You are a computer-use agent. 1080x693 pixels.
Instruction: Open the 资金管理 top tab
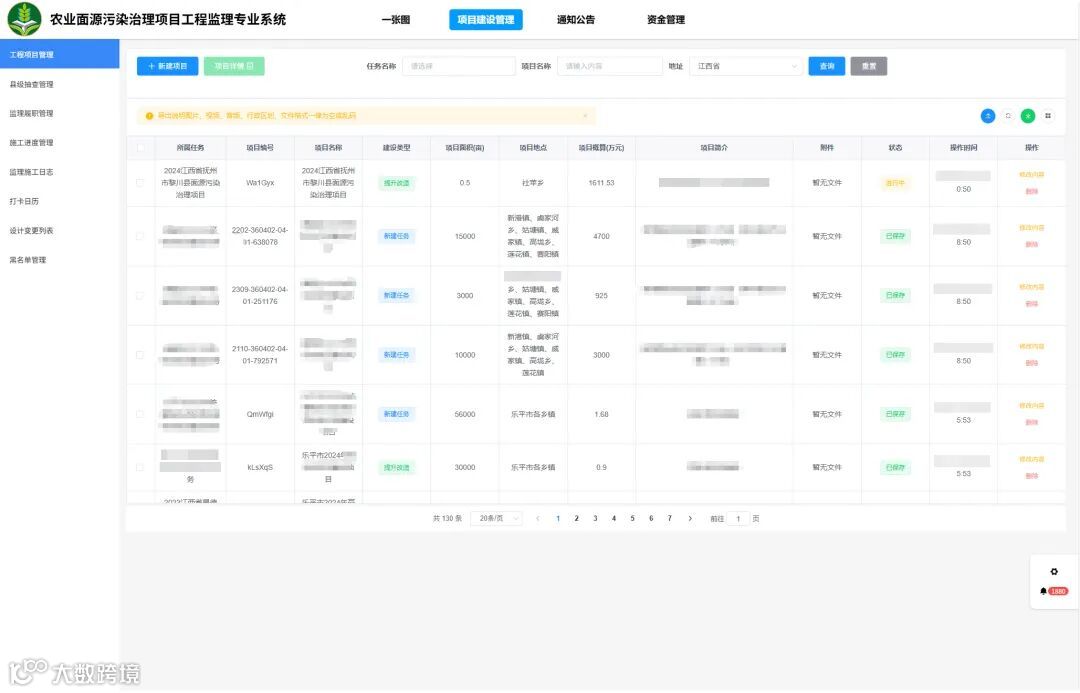pyautogui.click(x=666, y=19)
